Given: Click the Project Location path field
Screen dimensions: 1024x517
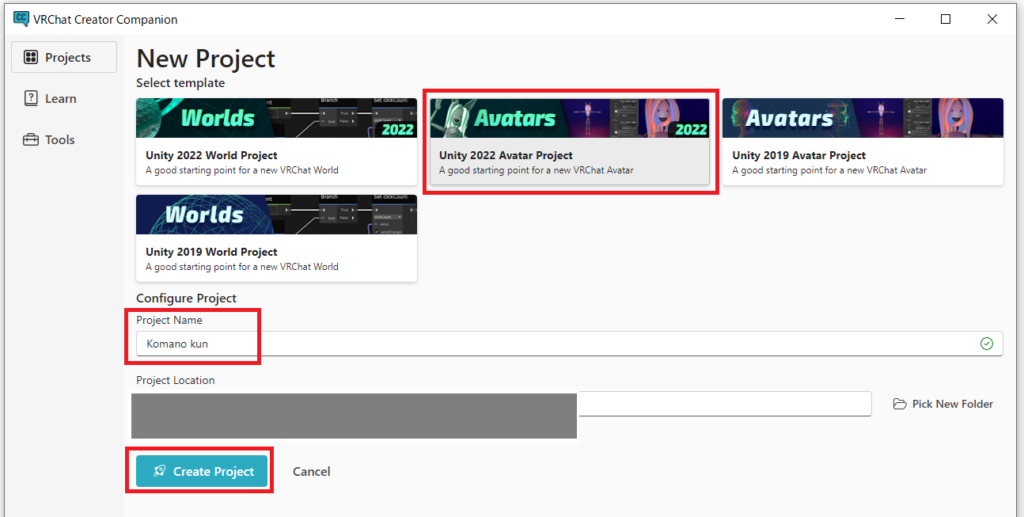Looking at the screenshot, I should pyautogui.click(x=504, y=403).
